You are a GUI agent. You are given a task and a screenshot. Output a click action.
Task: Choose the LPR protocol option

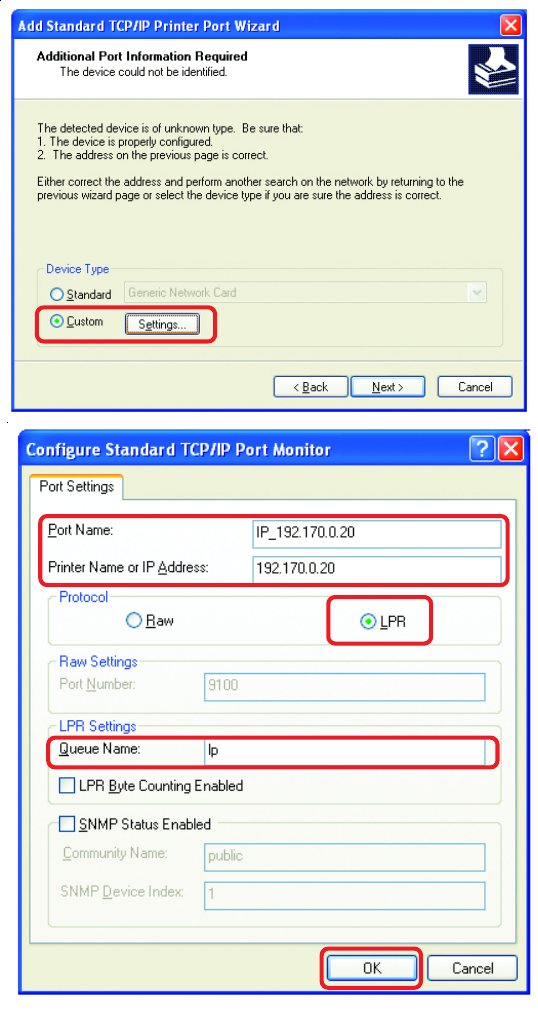click(368, 622)
